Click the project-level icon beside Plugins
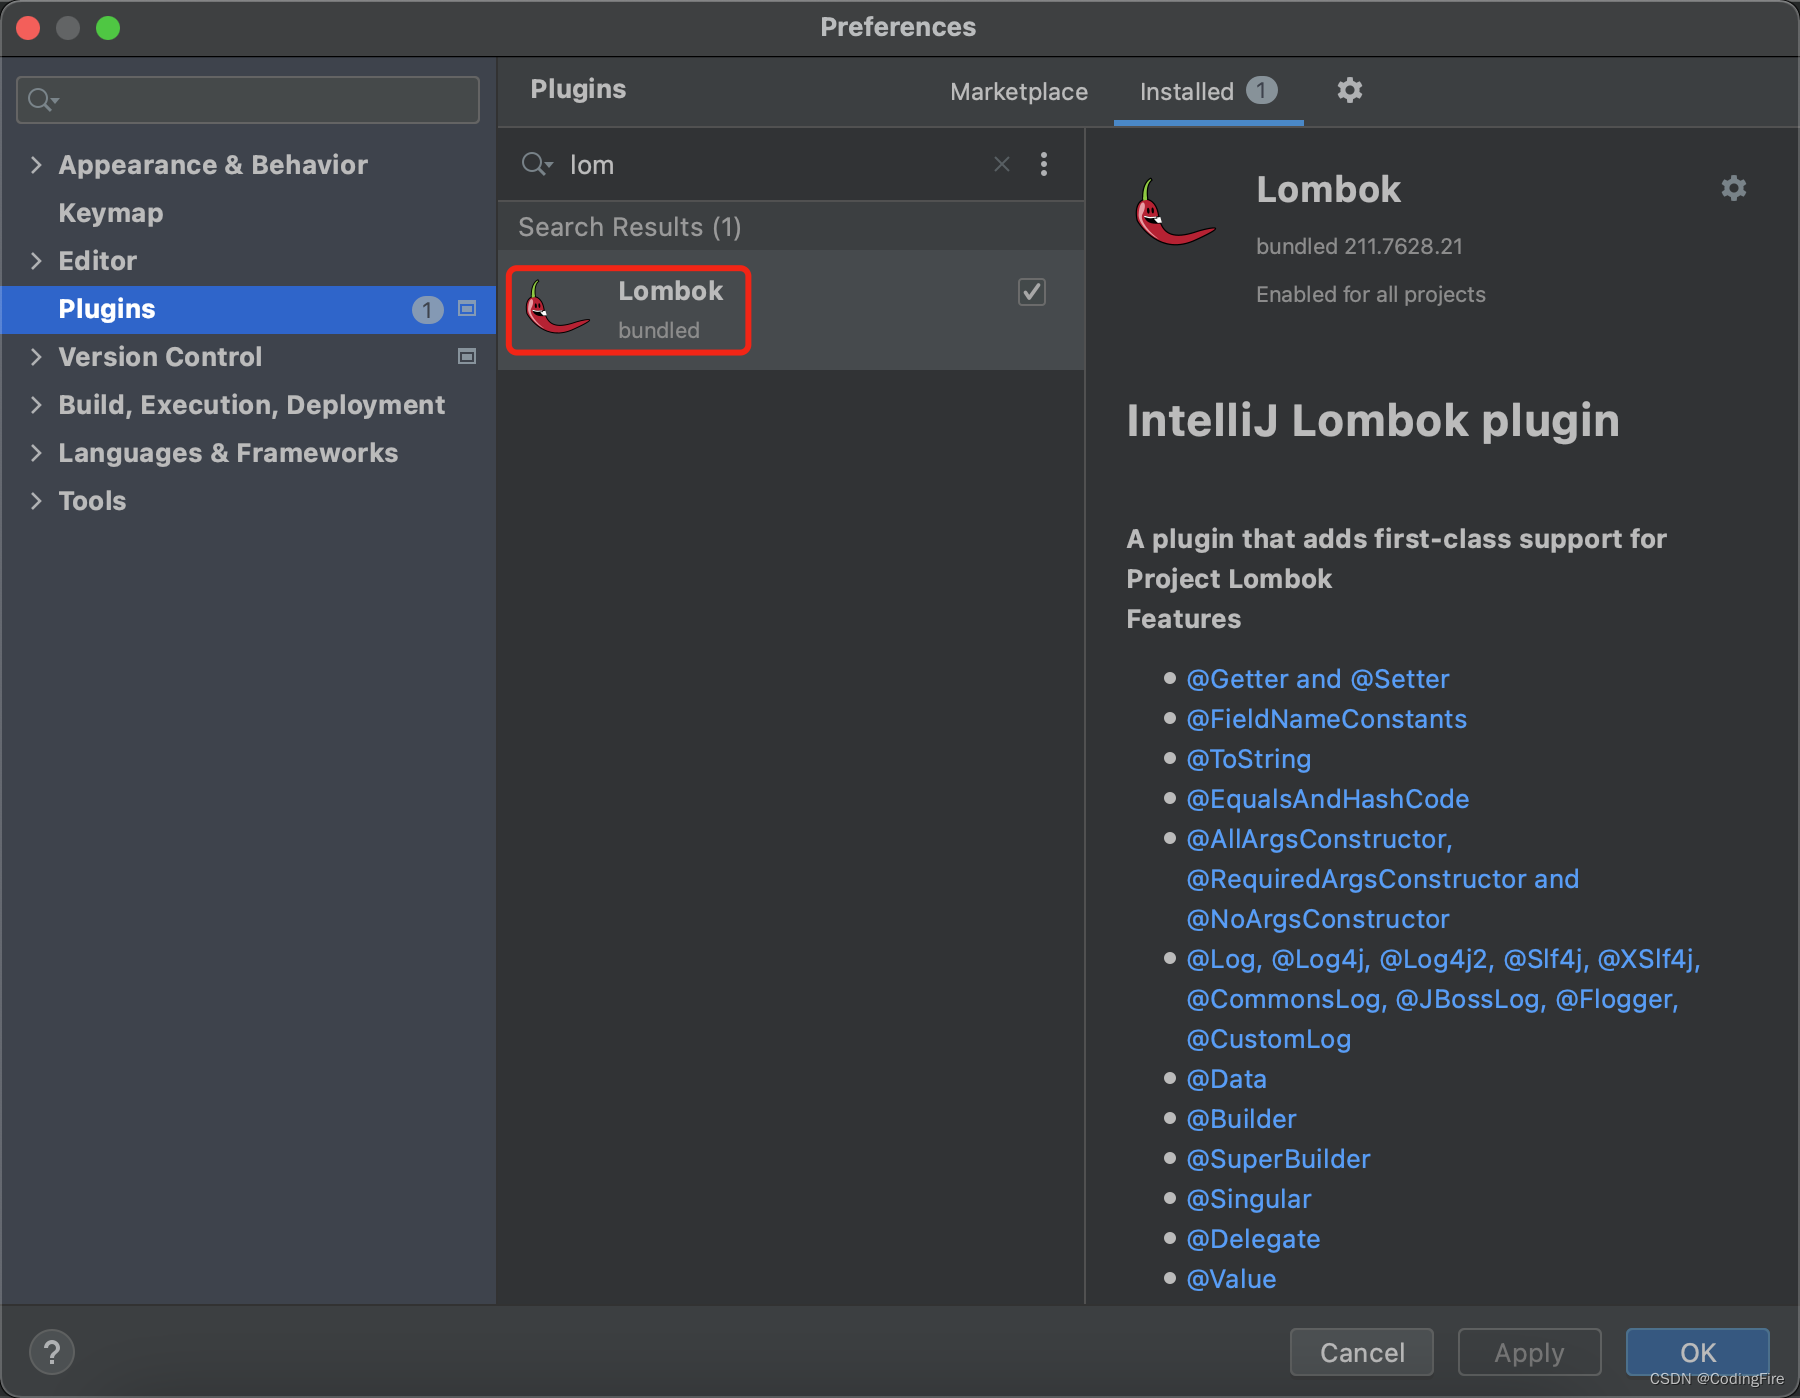1800x1398 pixels. coord(467,309)
